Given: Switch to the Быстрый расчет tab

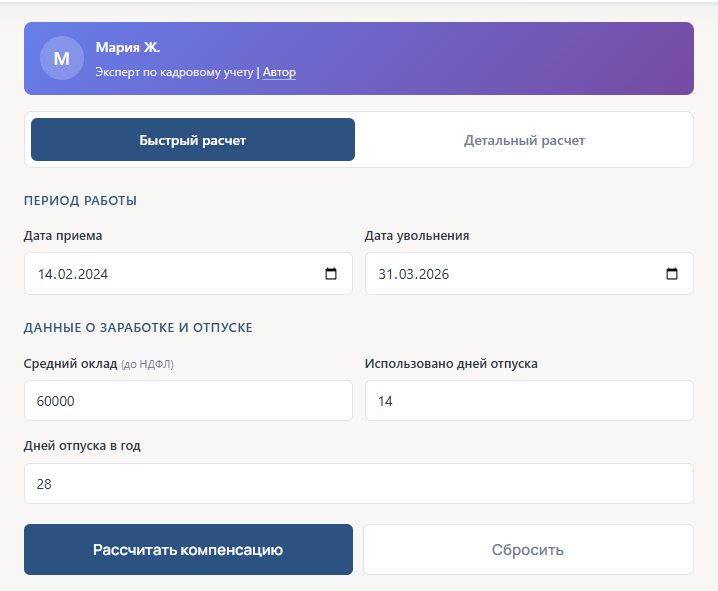Looking at the screenshot, I should 193,140.
